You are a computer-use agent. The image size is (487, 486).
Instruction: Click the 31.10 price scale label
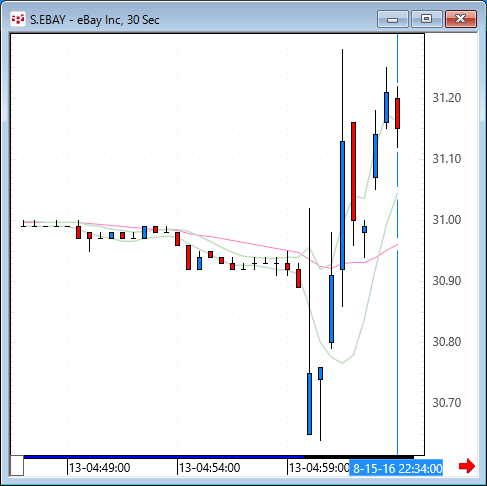coord(447,159)
